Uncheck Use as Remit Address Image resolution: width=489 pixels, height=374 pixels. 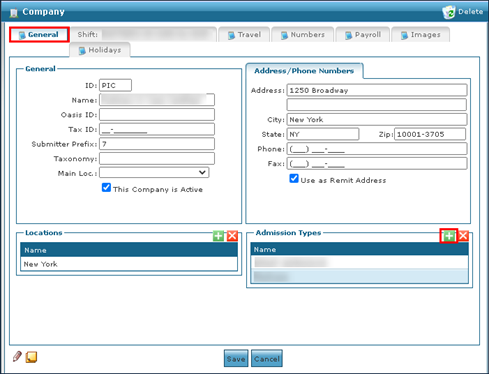click(294, 178)
